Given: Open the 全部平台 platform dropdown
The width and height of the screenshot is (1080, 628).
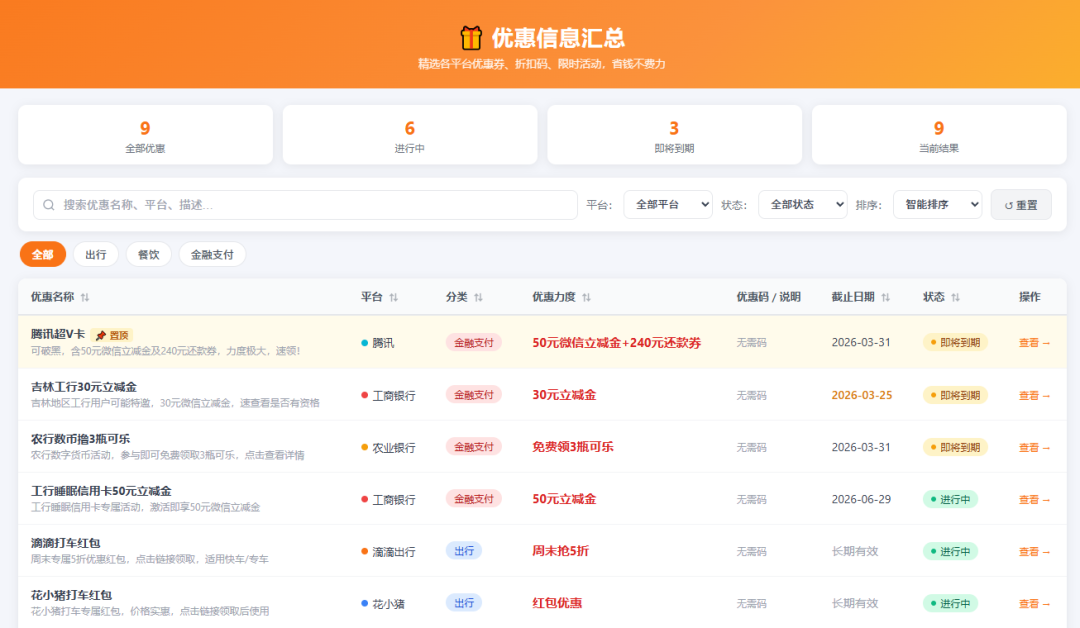Looking at the screenshot, I should click(x=667, y=204).
